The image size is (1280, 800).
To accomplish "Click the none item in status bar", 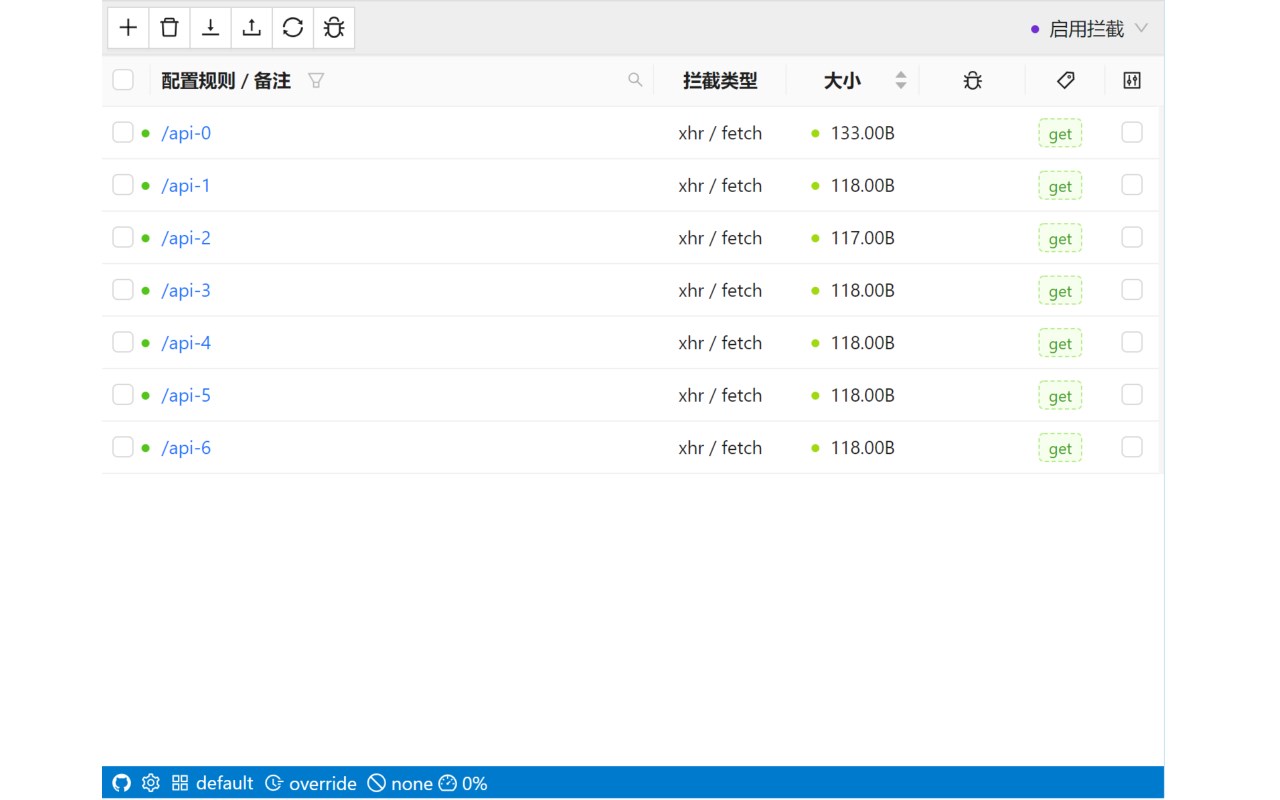I will (400, 783).
